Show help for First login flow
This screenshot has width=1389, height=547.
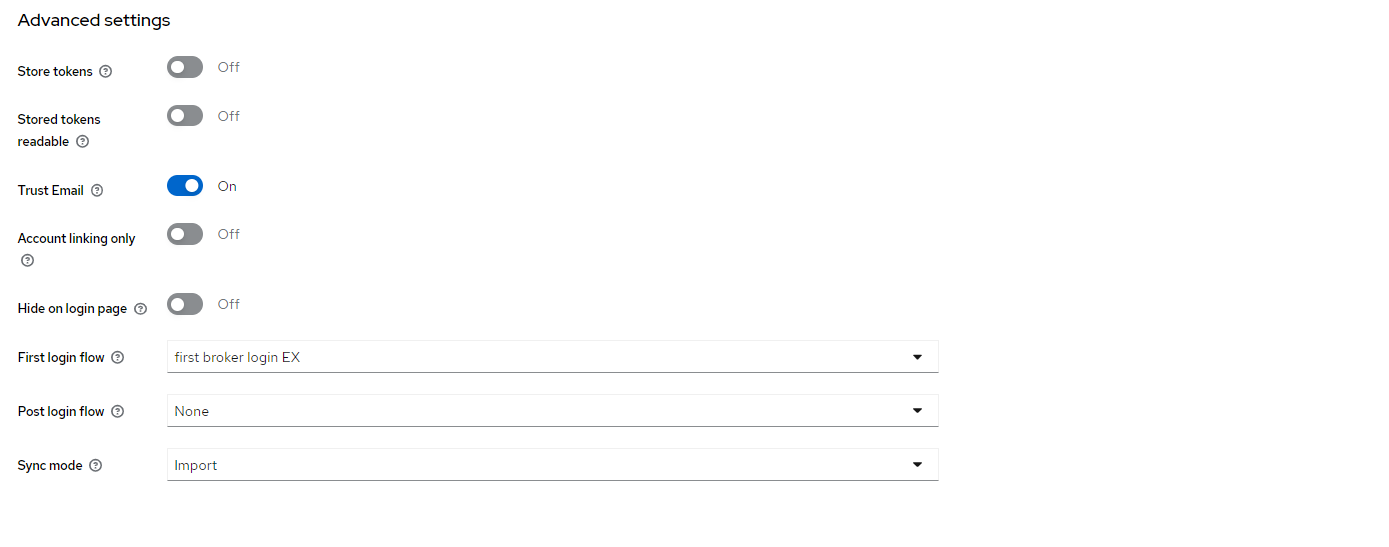[x=118, y=358]
